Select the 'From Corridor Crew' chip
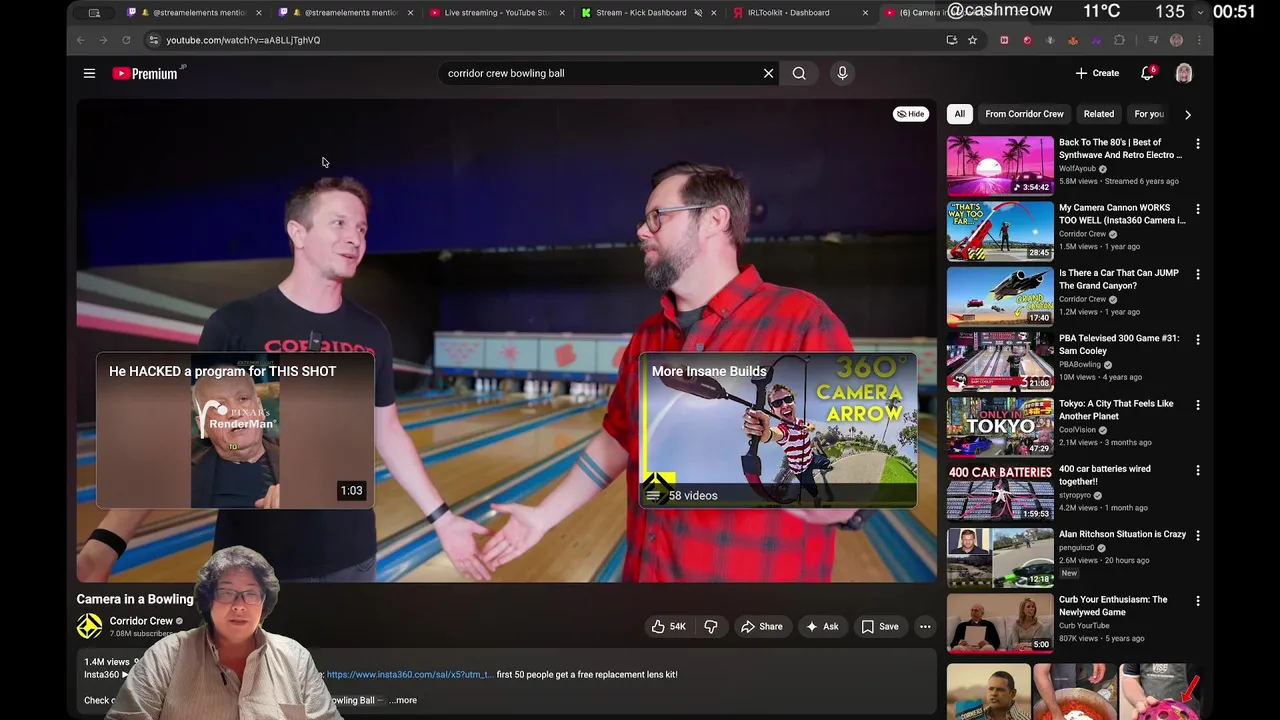Screen dimensions: 1280x720 (1024, 114)
